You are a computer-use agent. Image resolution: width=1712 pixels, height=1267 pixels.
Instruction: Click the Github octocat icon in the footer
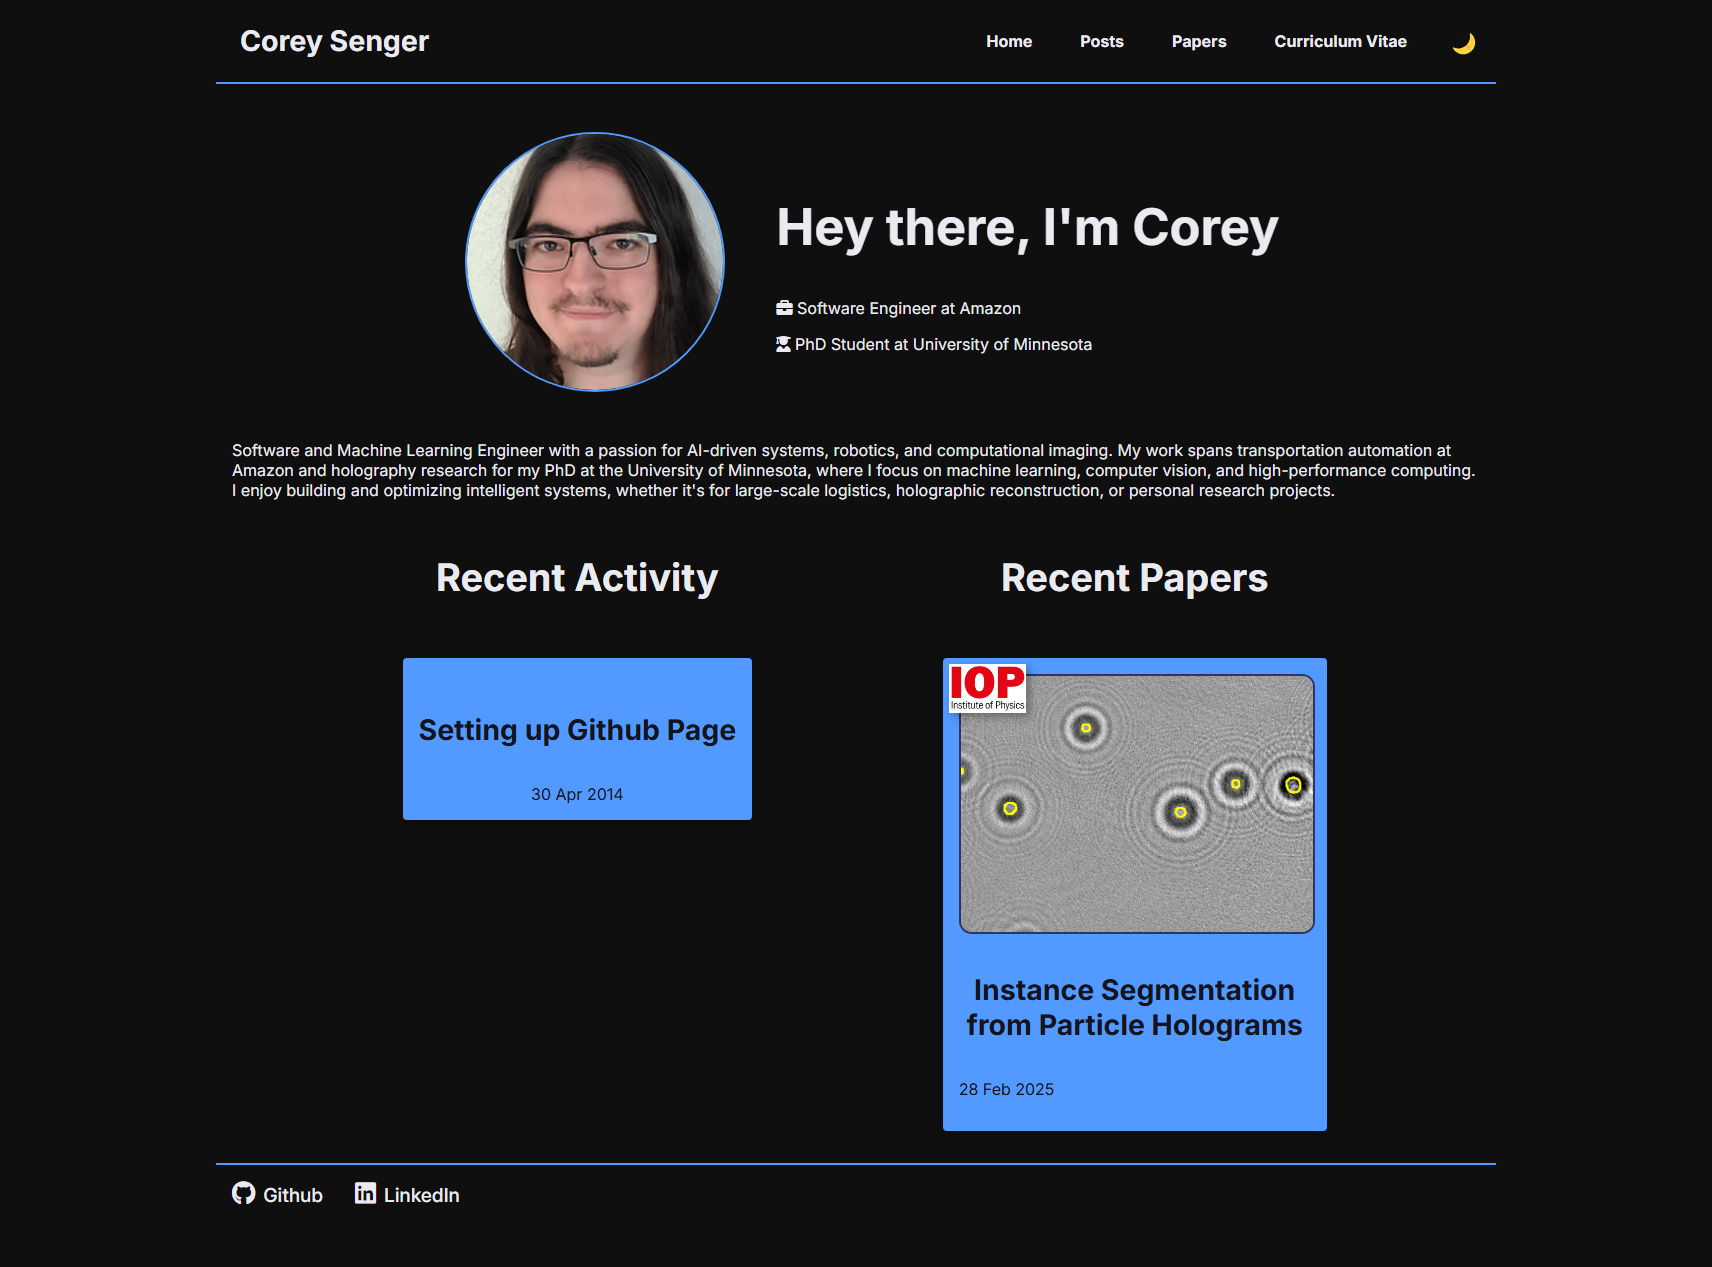click(243, 1193)
